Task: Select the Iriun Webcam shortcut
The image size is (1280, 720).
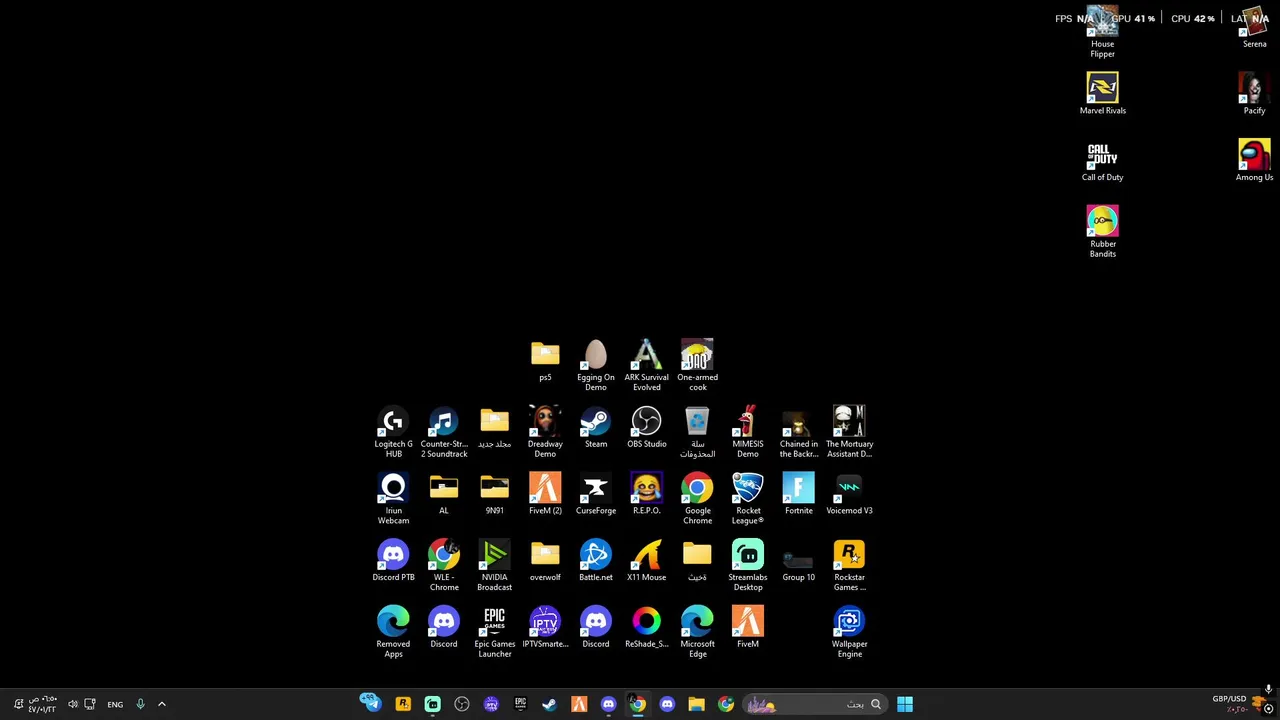Action: (x=393, y=499)
